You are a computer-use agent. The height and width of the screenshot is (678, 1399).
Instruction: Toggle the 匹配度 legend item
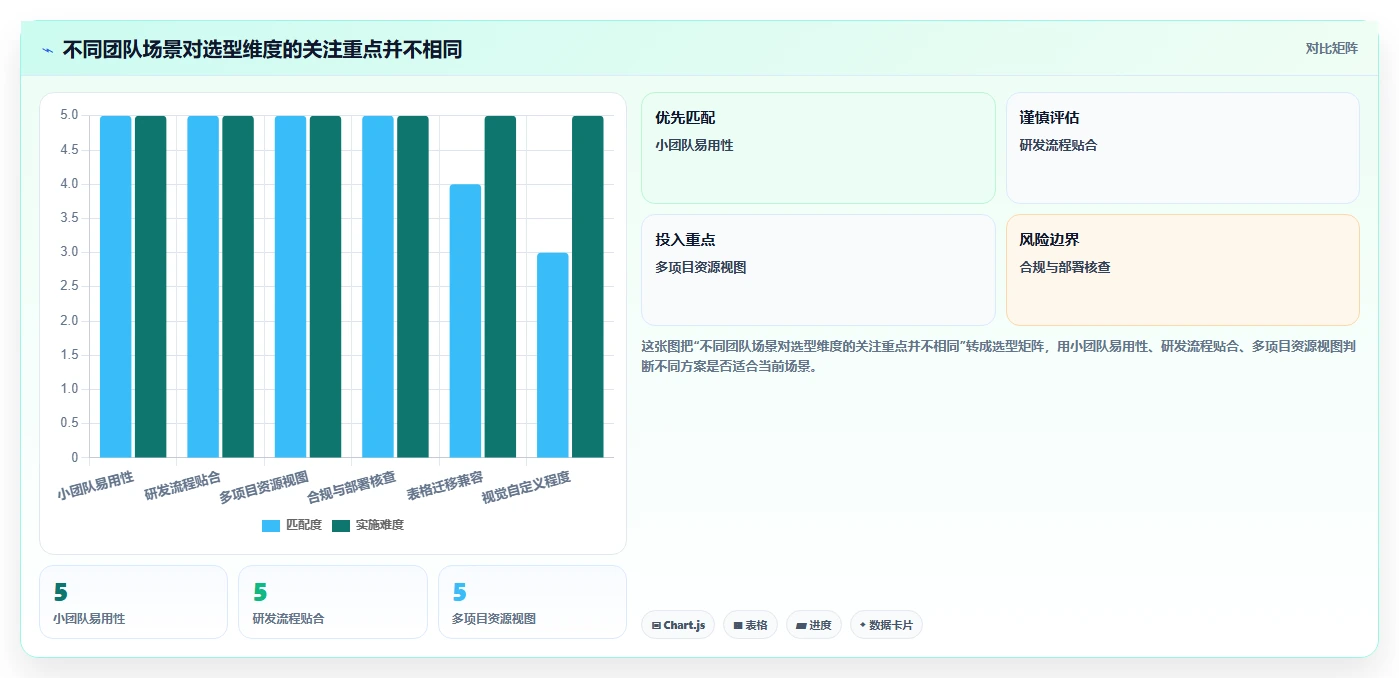(292, 525)
